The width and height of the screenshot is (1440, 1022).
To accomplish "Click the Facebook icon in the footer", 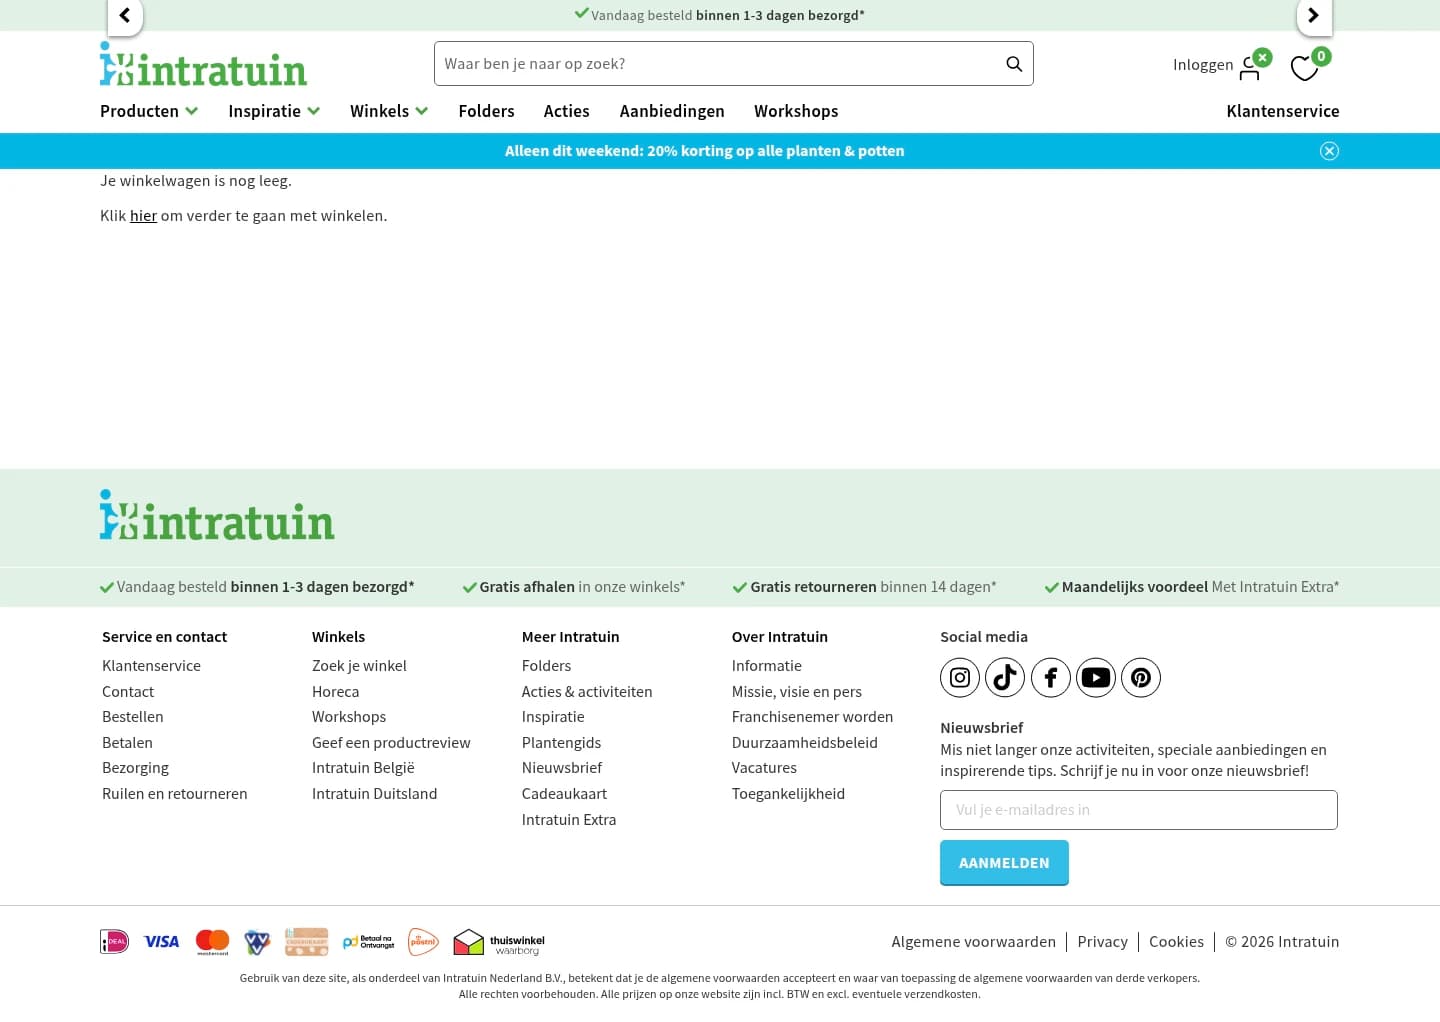I will [x=1050, y=677].
